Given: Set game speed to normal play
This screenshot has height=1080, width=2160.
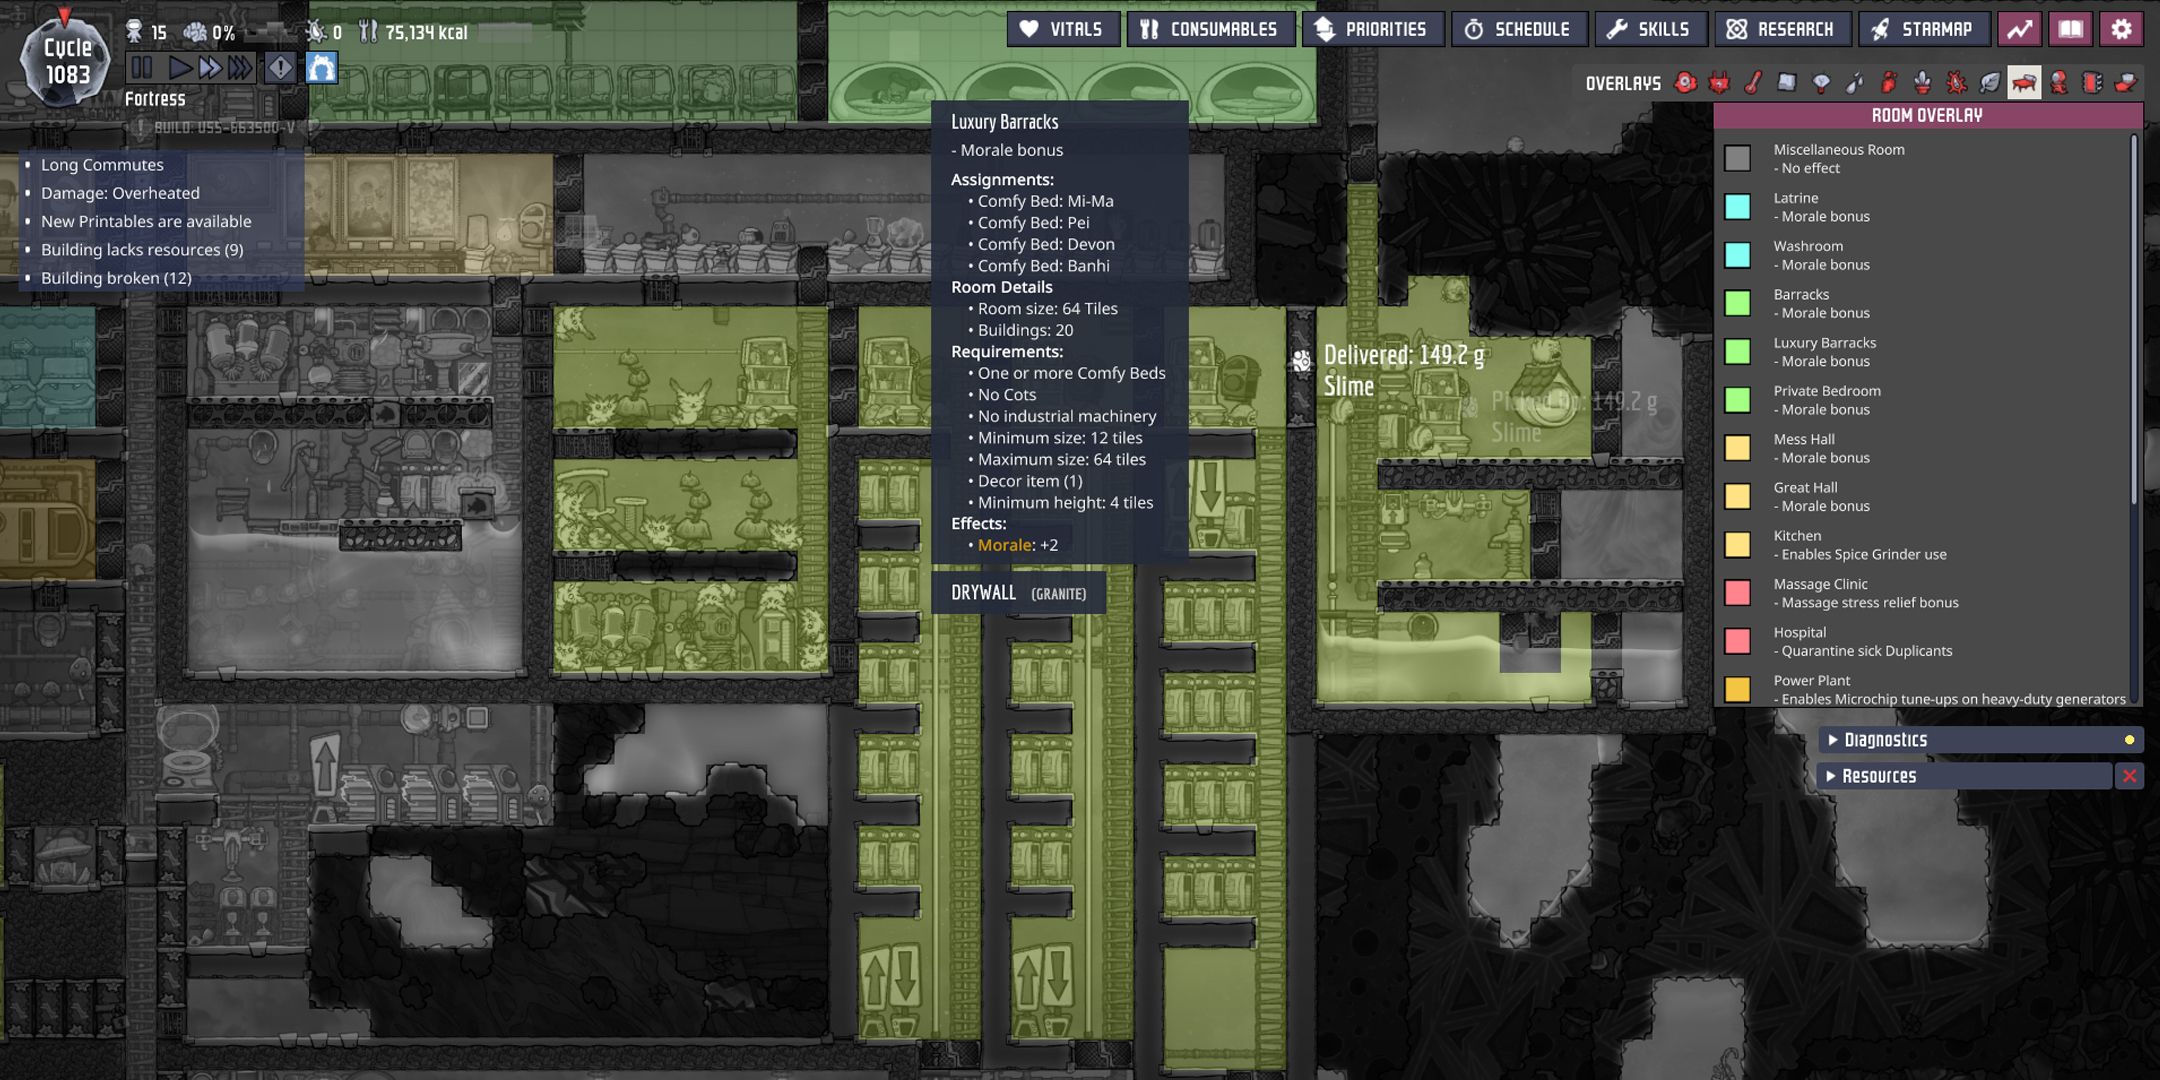Looking at the screenshot, I should [x=181, y=68].
